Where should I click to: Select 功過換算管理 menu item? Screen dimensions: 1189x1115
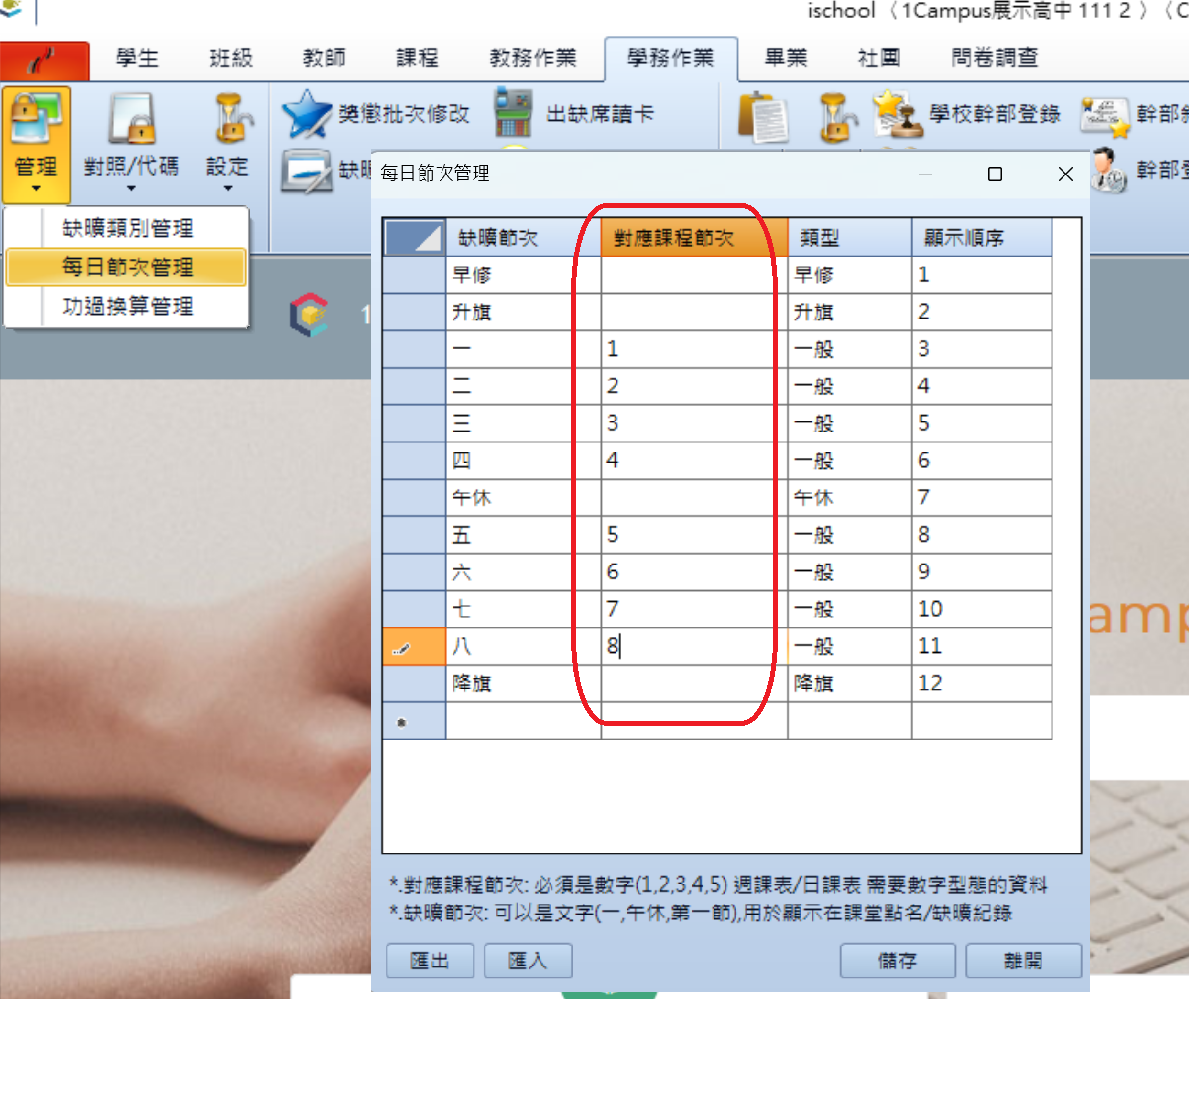127,306
